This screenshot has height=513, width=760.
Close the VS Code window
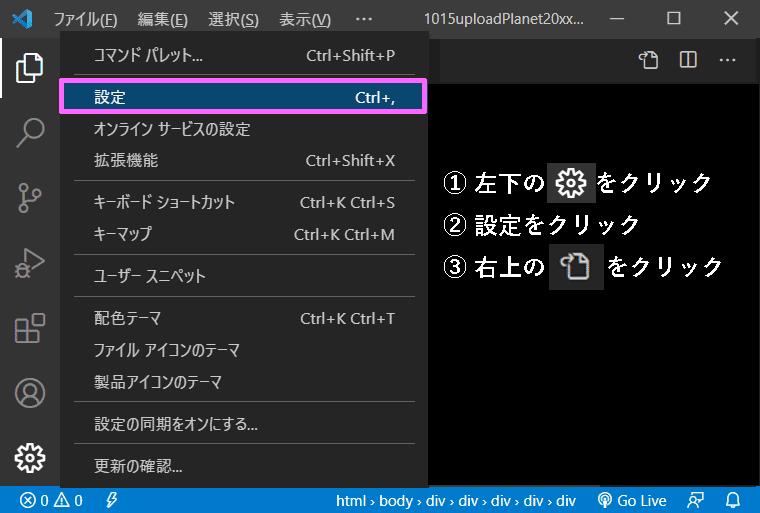(x=731, y=19)
